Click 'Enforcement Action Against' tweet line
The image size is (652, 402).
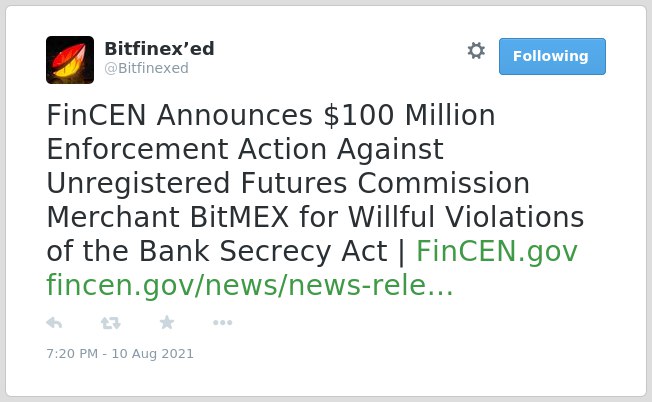point(245,149)
